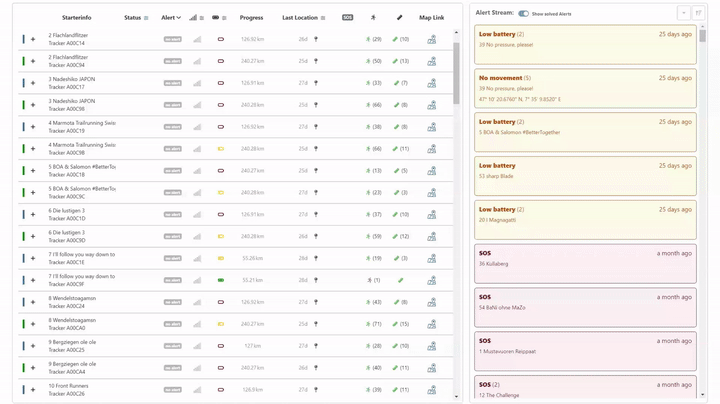This screenshot has width=720, height=404.
Task: Click the SOS badge in the table header
Action: pos(347,17)
